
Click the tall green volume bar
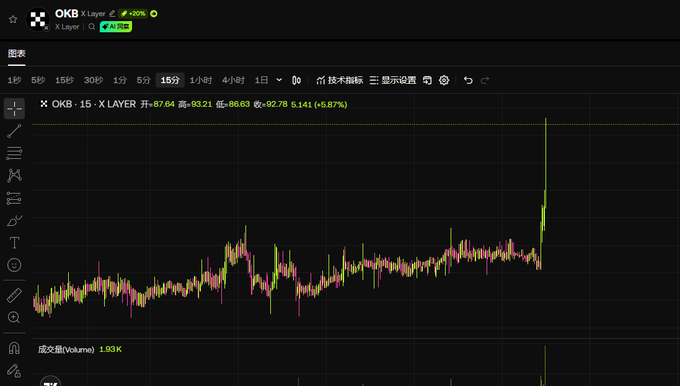[x=545, y=366]
